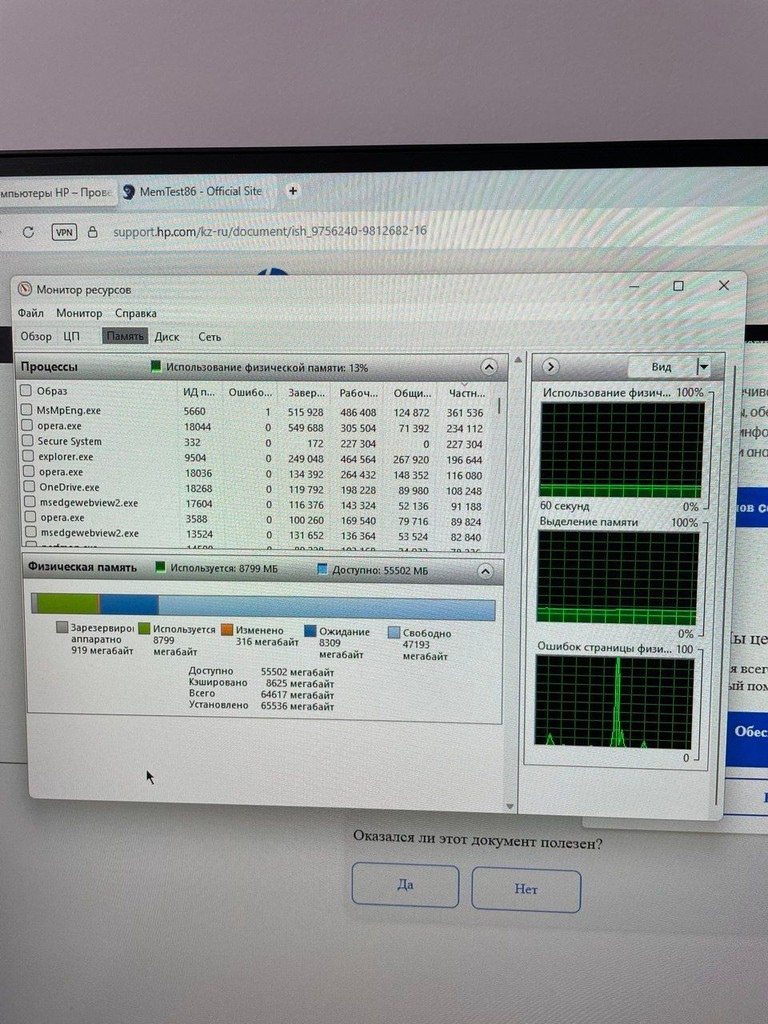The width and height of the screenshot is (768, 1024).
Task: Collapse the Процессы section chevron
Action: (x=488, y=367)
